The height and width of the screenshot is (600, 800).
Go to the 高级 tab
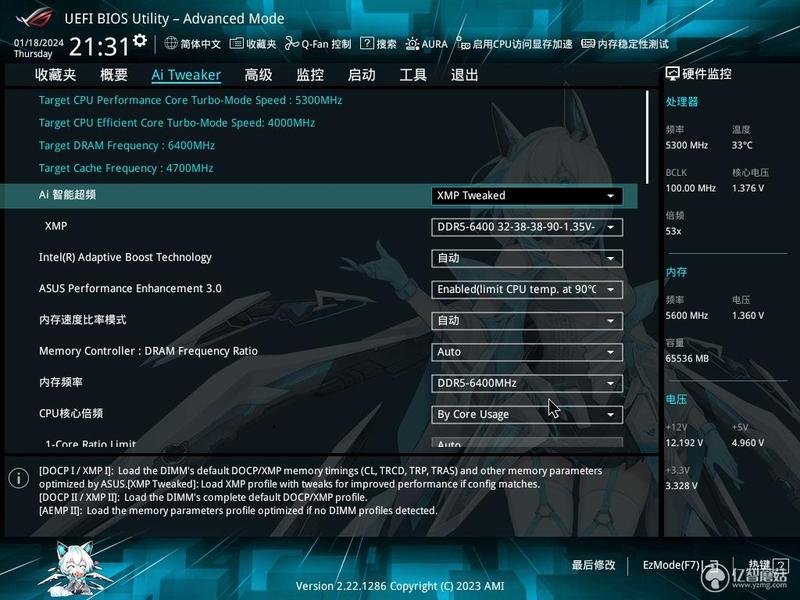(258, 75)
